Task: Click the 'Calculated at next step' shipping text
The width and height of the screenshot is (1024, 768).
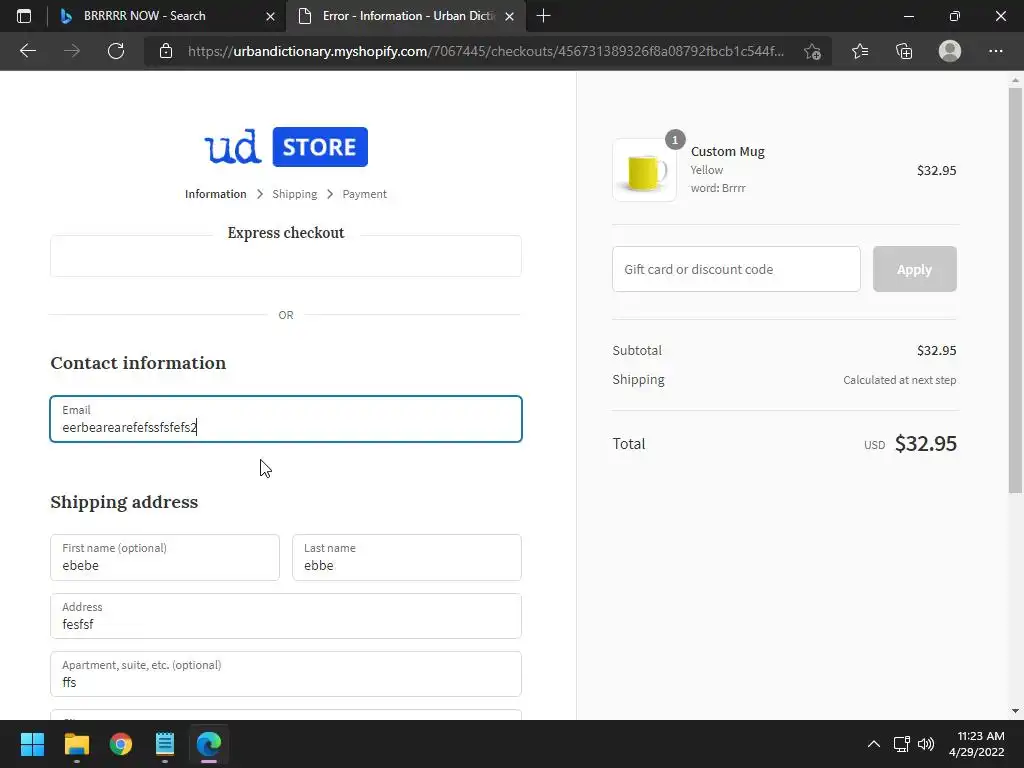Action: (x=899, y=380)
